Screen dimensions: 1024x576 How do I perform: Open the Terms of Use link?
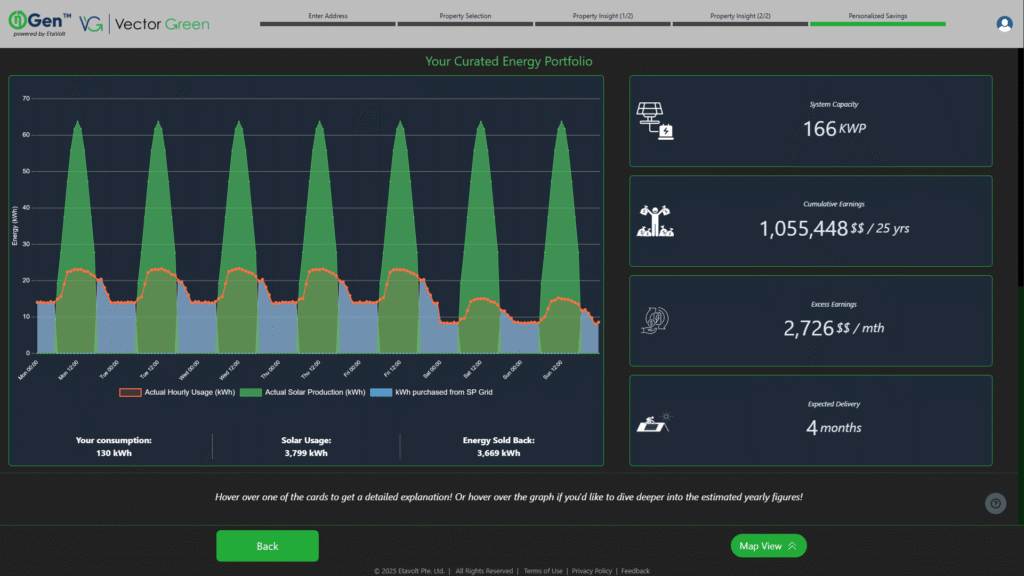[x=543, y=571]
